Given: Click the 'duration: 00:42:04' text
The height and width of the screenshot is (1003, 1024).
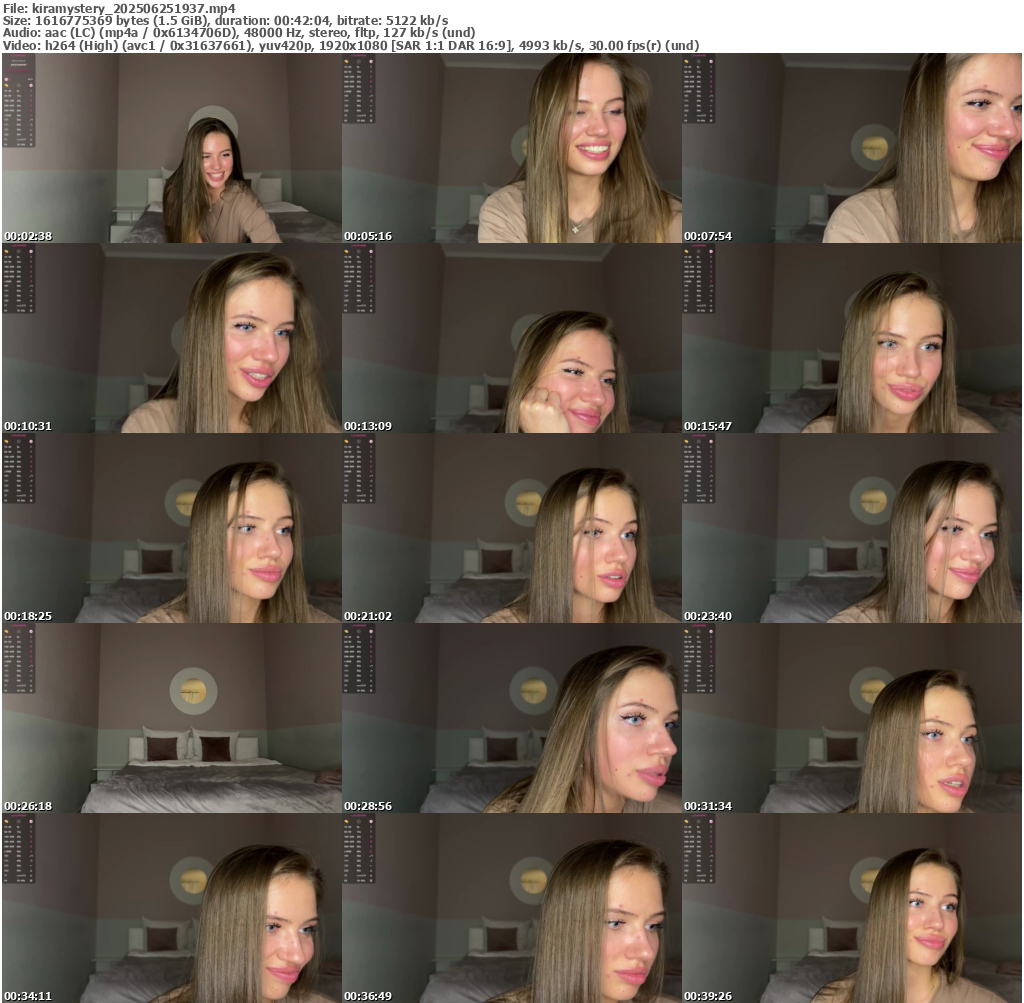Looking at the screenshot, I should coord(276,20).
